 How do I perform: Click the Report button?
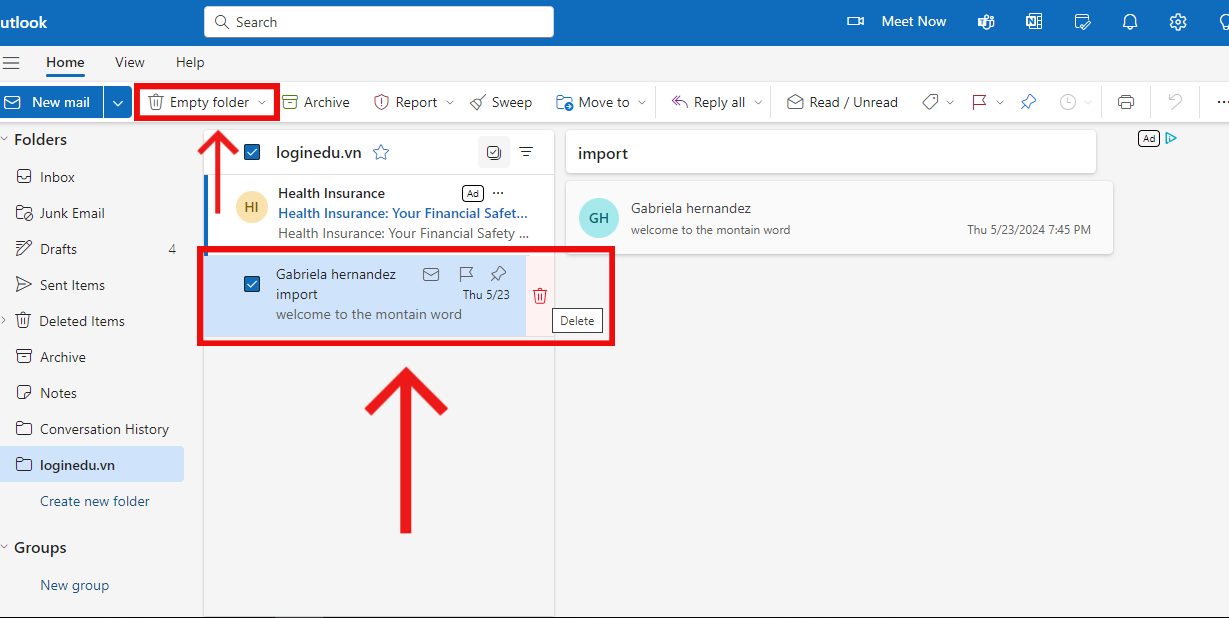click(405, 102)
